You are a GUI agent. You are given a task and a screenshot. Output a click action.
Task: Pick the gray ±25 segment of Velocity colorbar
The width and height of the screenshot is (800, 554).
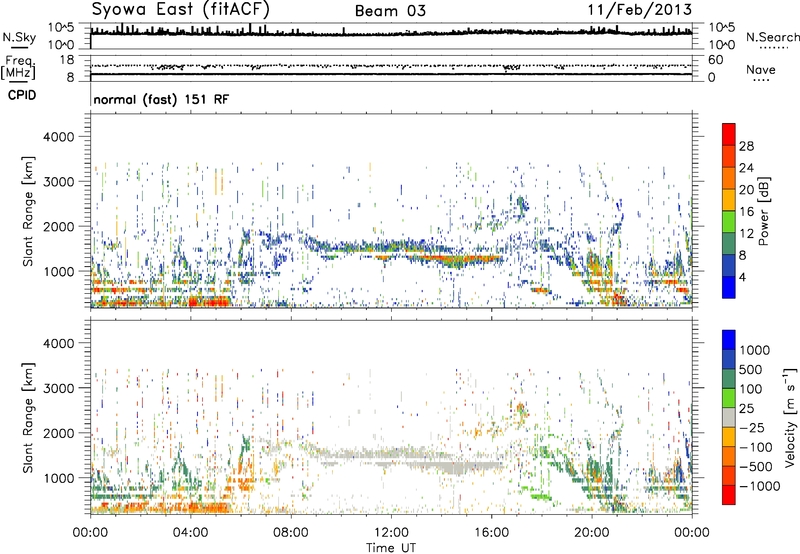(x=729, y=418)
